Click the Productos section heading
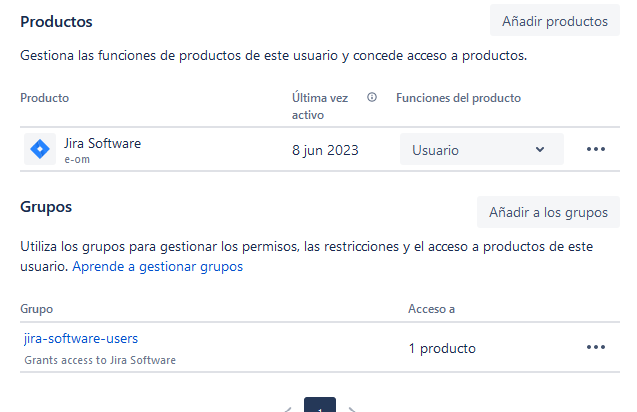The width and height of the screenshot is (637, 412). [56, 22]
